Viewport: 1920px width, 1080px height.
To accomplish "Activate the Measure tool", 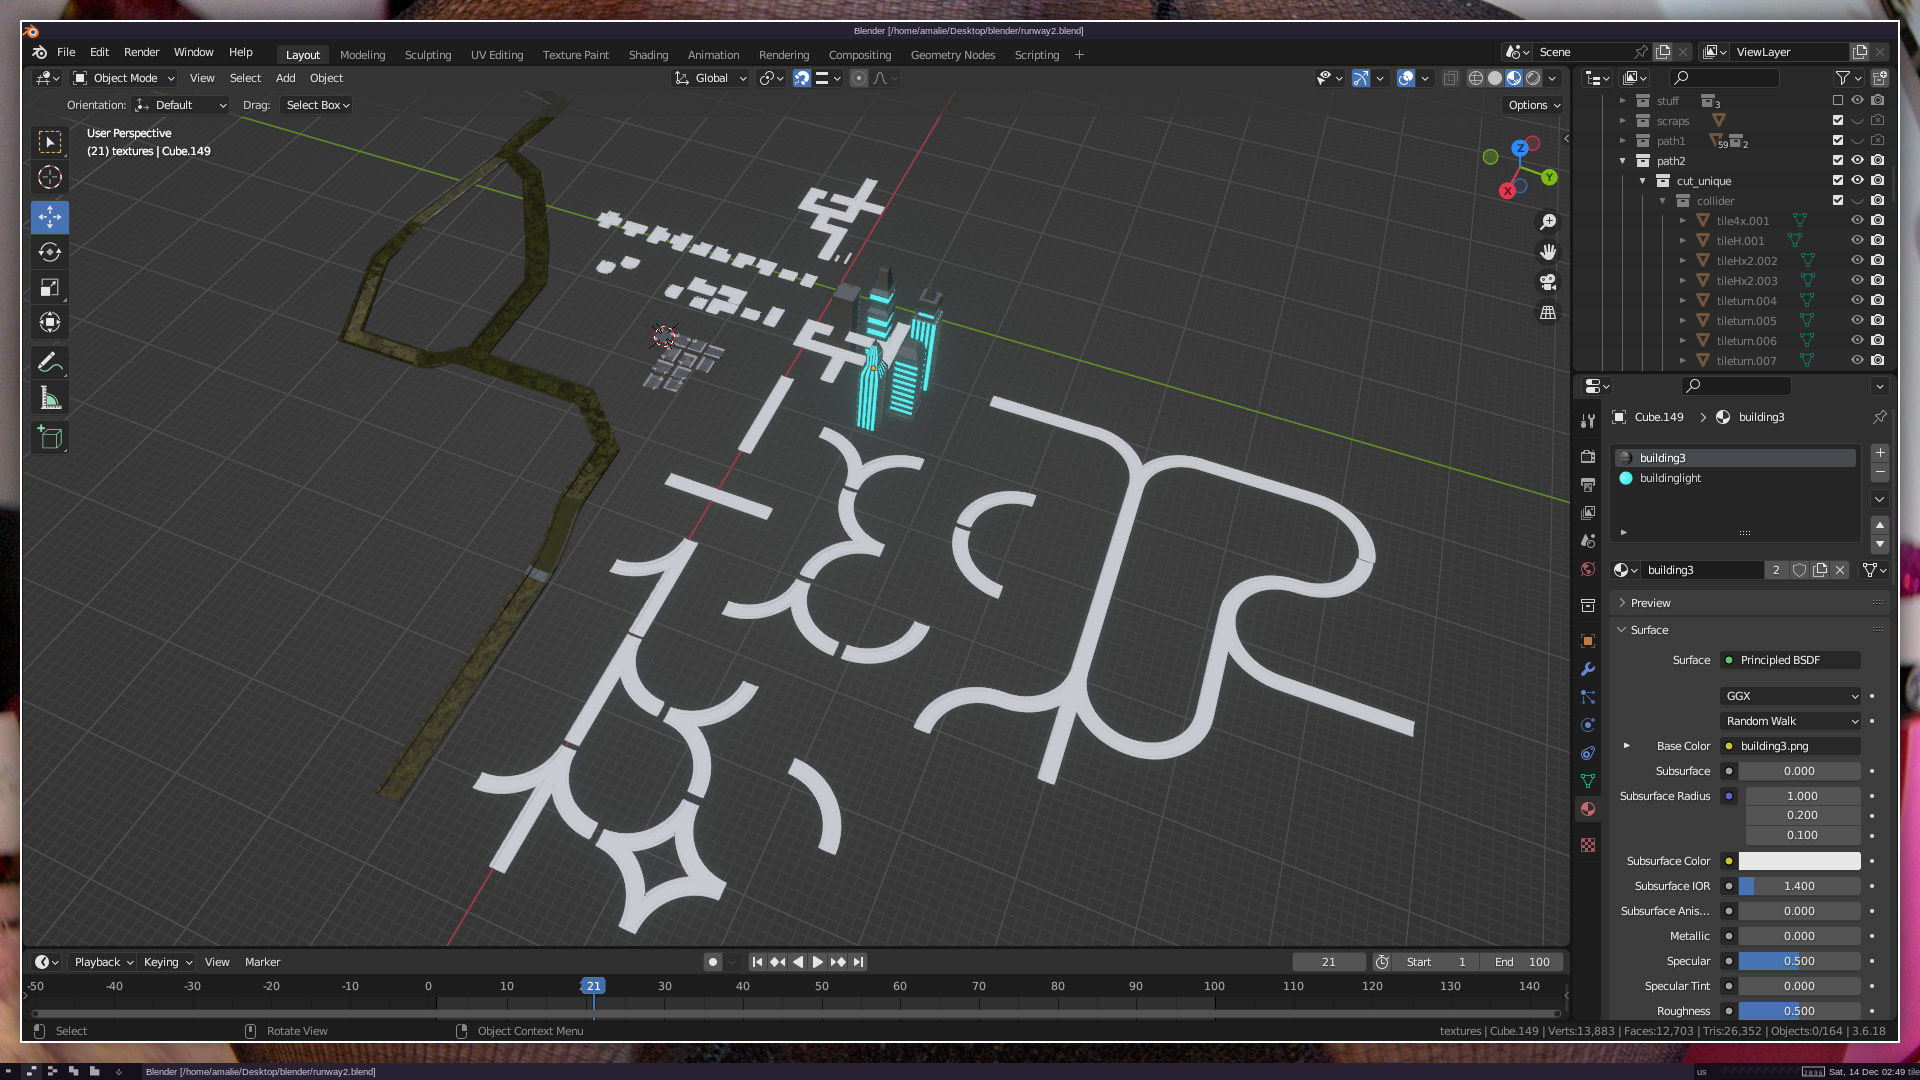I will (50, 399).
